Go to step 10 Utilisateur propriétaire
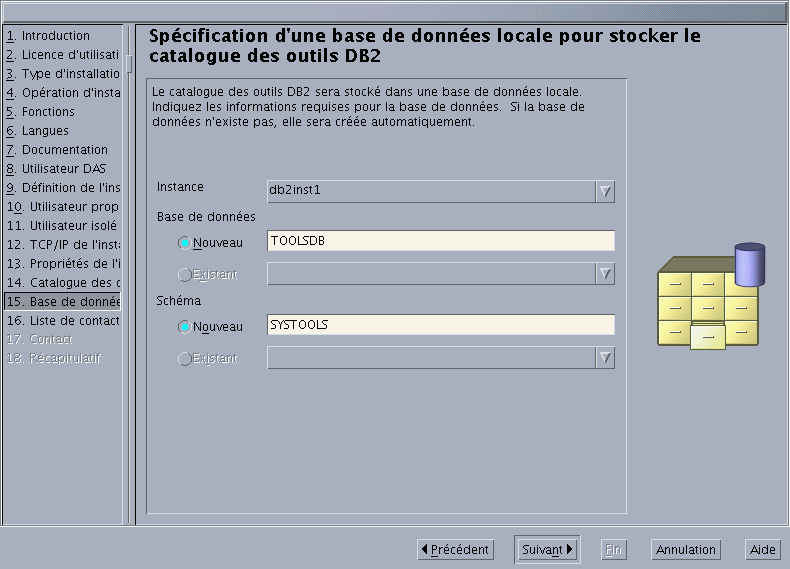This screenshot has width=790, height=569. 62,207
